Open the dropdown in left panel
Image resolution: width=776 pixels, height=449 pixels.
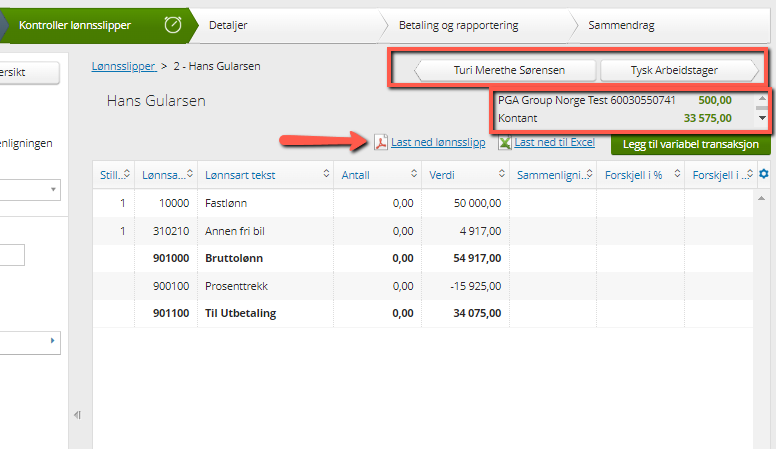click(30, 190)
